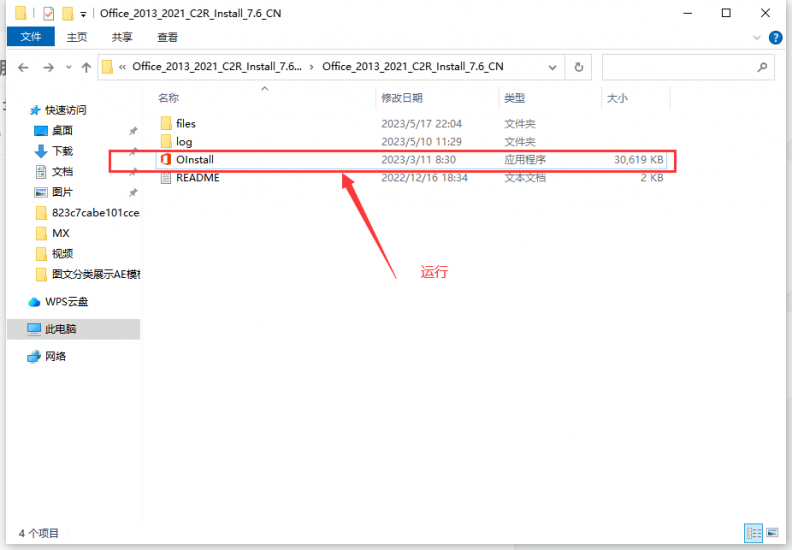Click the search magnifier icon
This screenshot has height=550, width=792.
(x=762, y=67)
